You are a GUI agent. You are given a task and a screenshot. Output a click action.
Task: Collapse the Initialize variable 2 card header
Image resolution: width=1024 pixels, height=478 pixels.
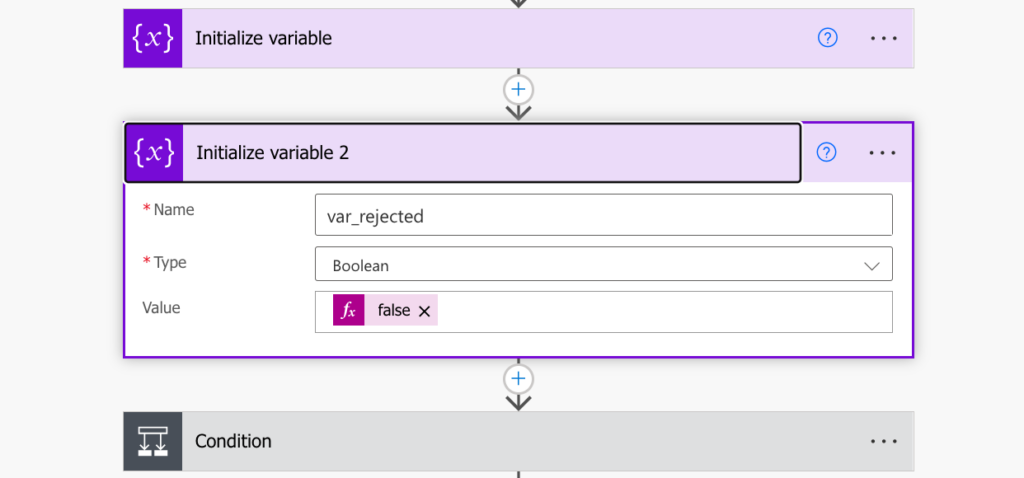point(462,153)
